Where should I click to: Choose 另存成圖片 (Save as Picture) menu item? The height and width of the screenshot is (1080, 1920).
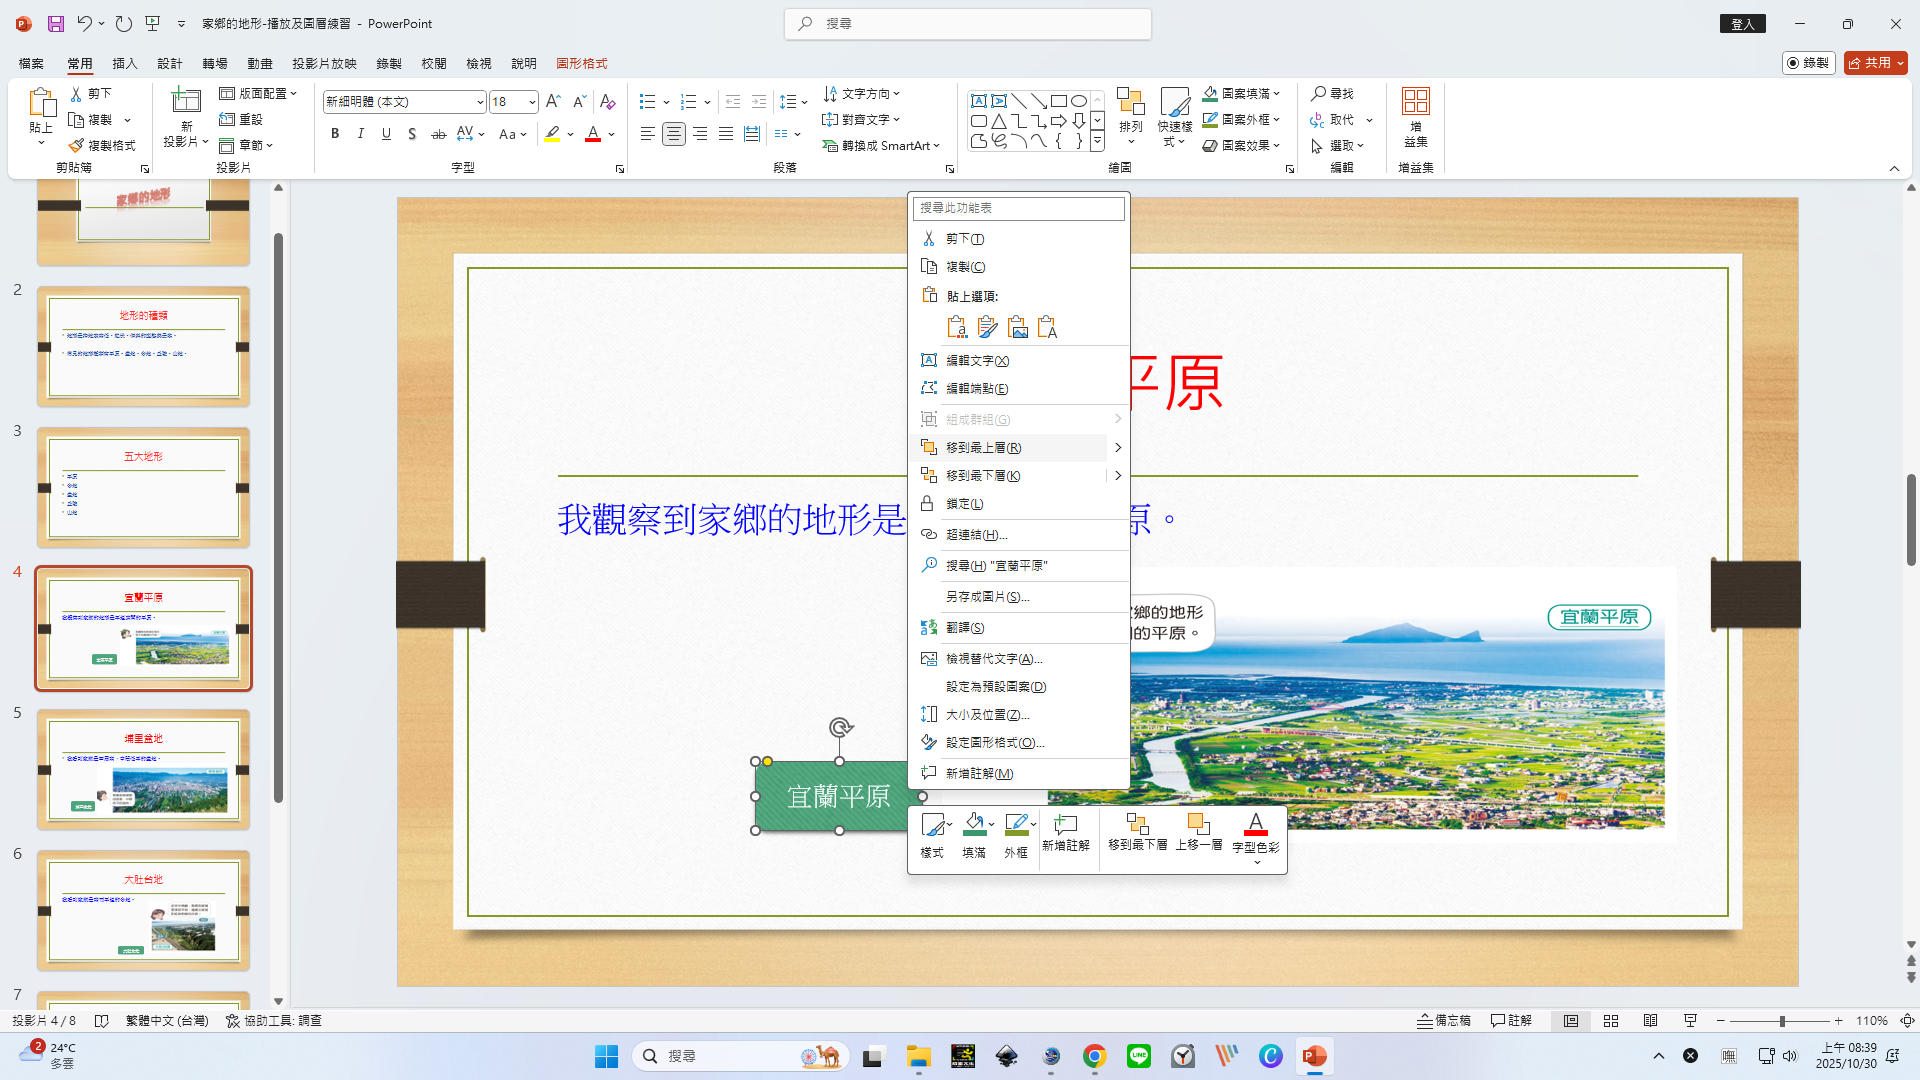(x=987, y=597)
